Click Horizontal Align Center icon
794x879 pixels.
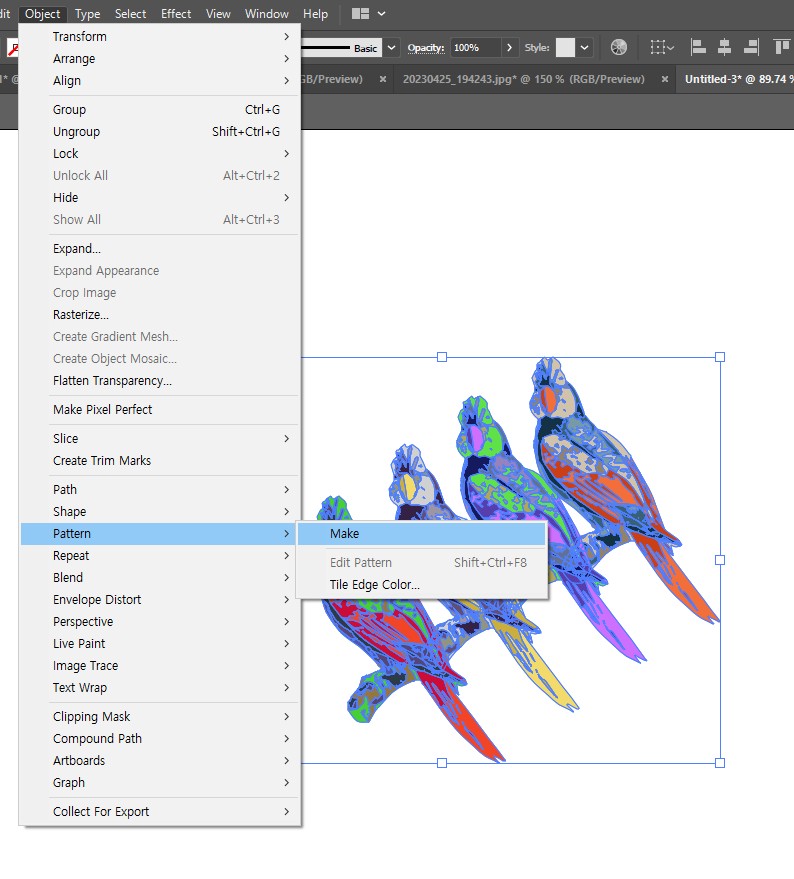(724, 48)
